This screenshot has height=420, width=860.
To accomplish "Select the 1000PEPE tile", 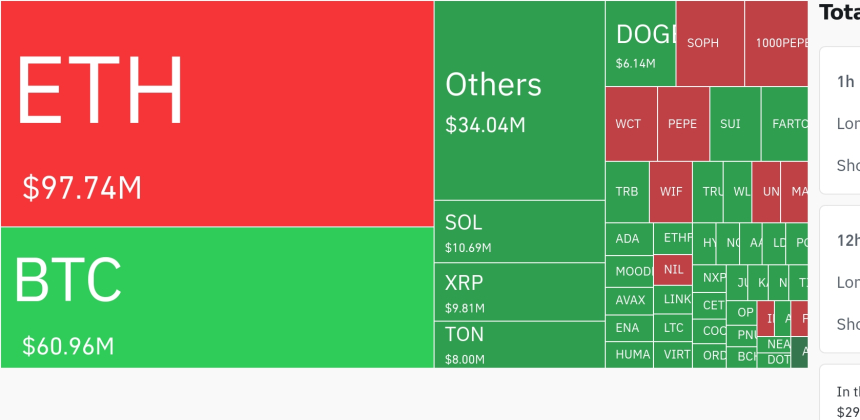I will coord(776,43).
